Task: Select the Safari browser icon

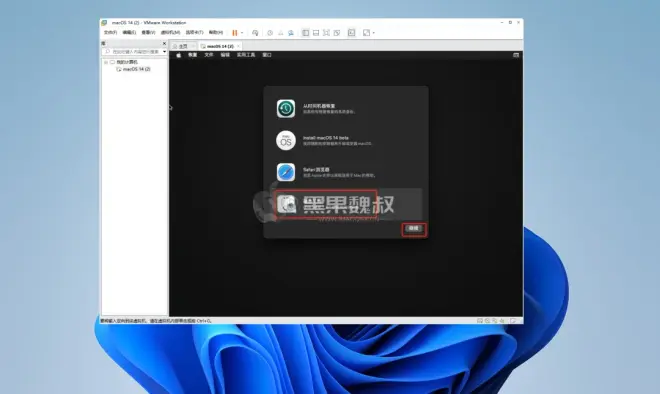Action: click(286, 172)
